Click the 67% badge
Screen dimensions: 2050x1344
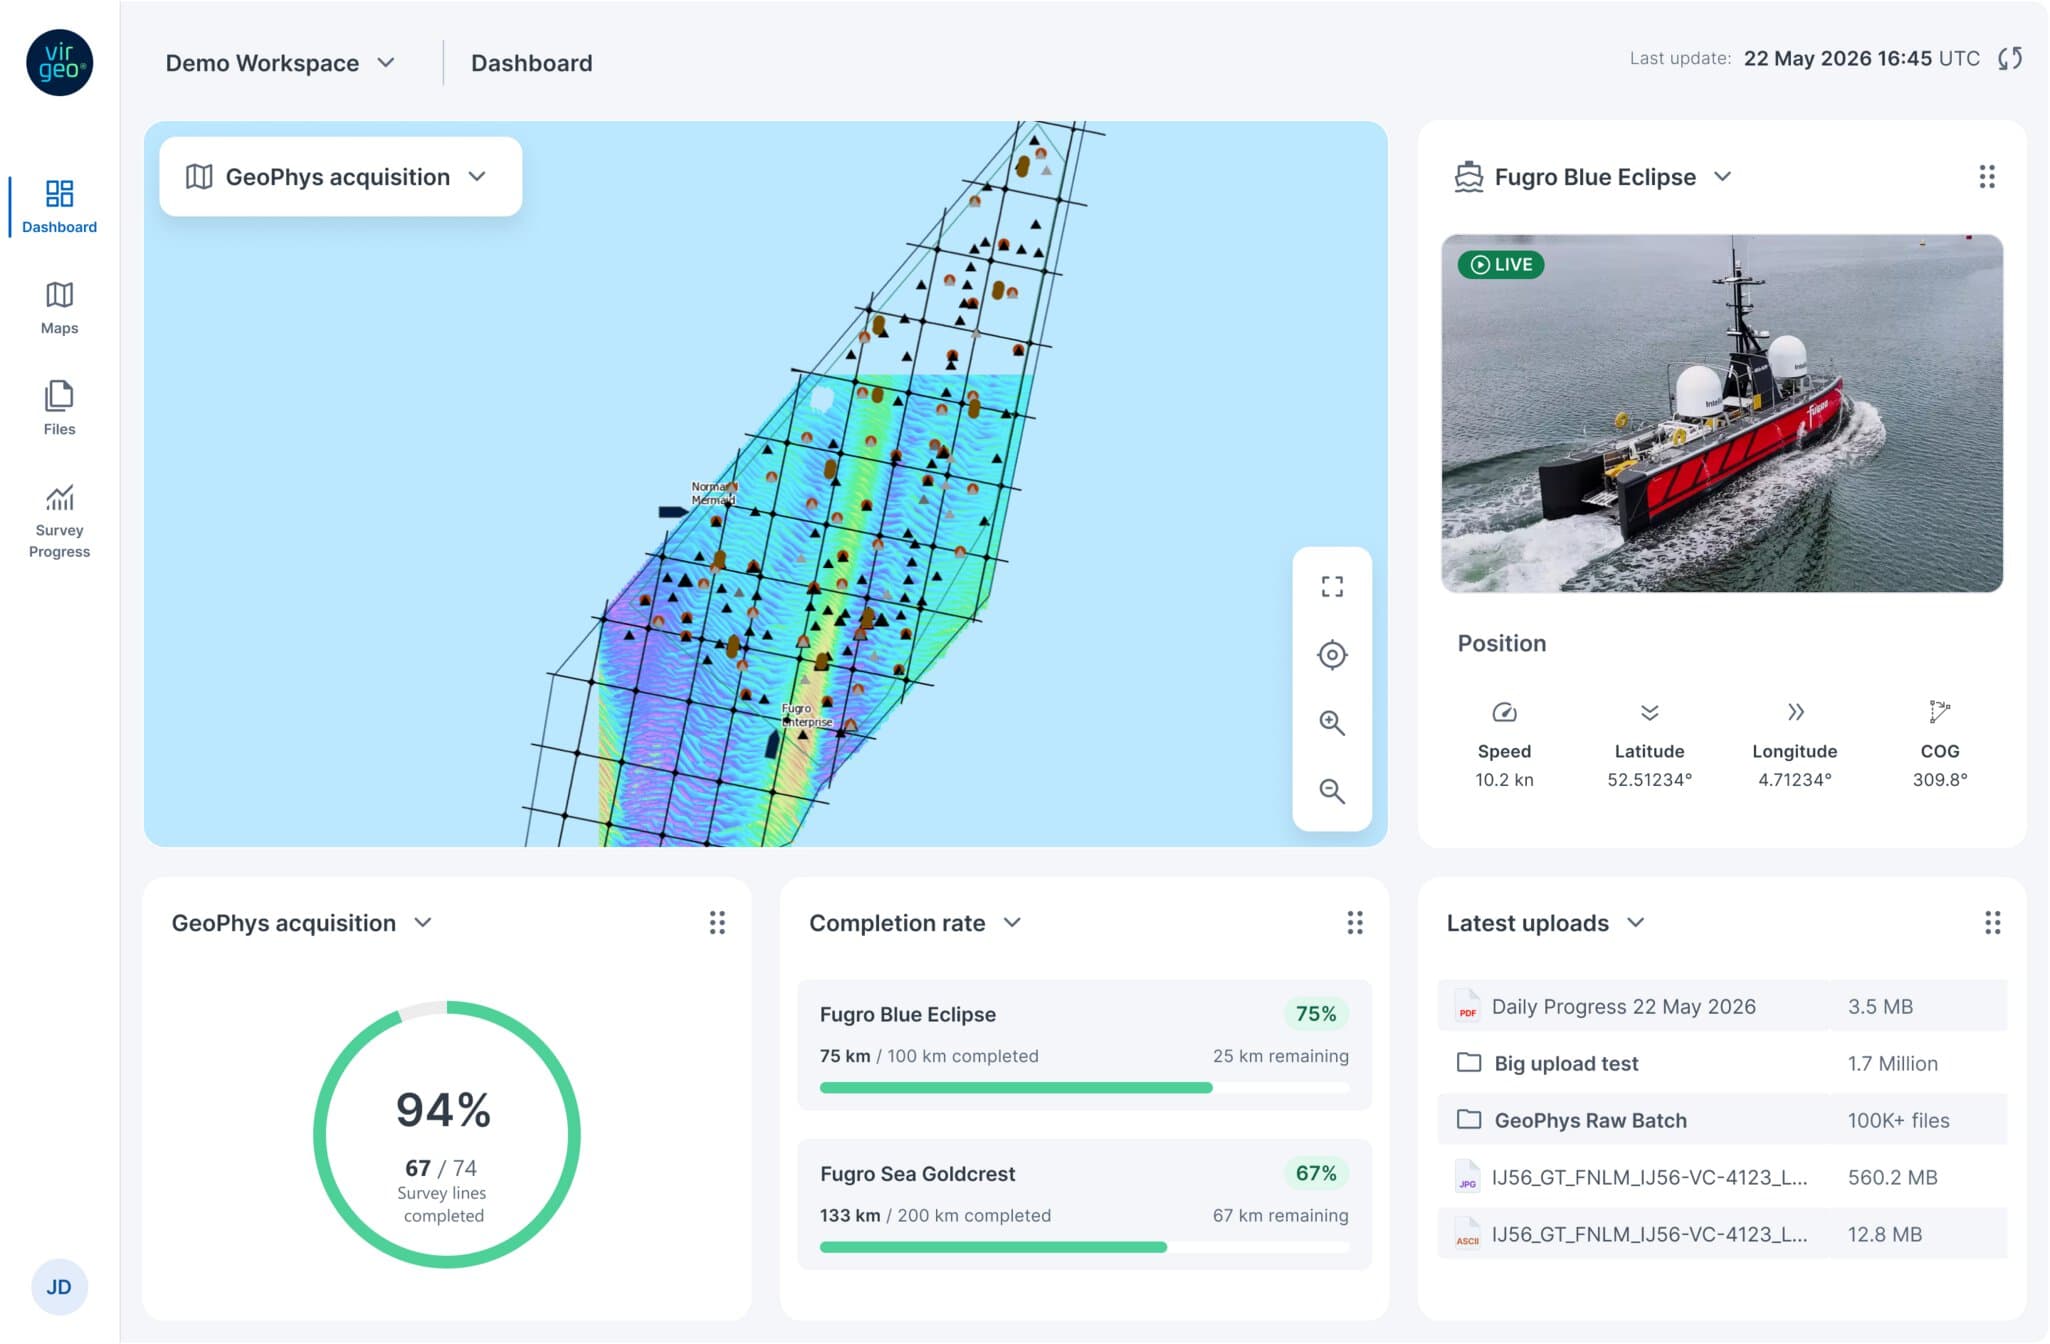(1316, 1173)
